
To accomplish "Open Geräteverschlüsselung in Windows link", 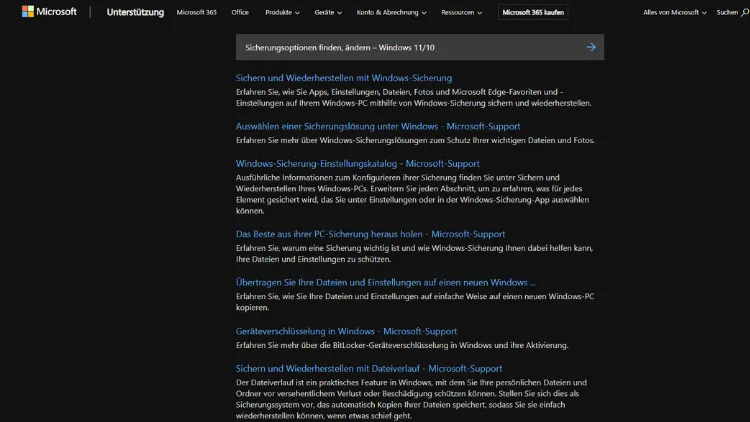I will point(346,331).
